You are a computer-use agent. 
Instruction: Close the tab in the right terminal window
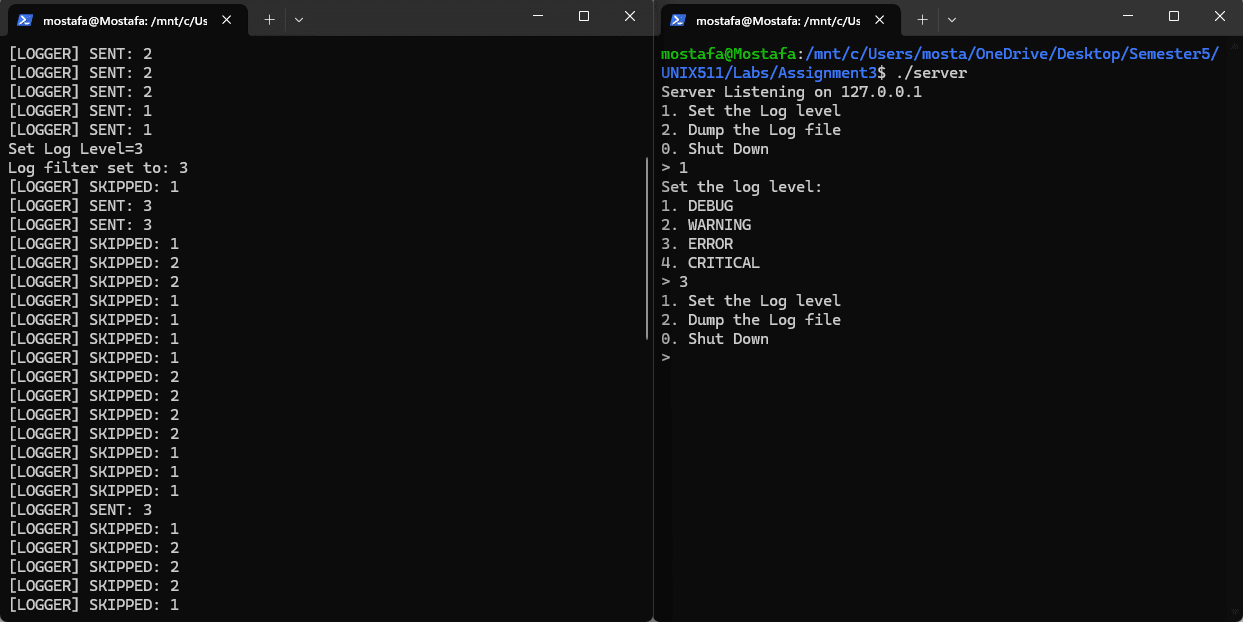pos(882,20)
